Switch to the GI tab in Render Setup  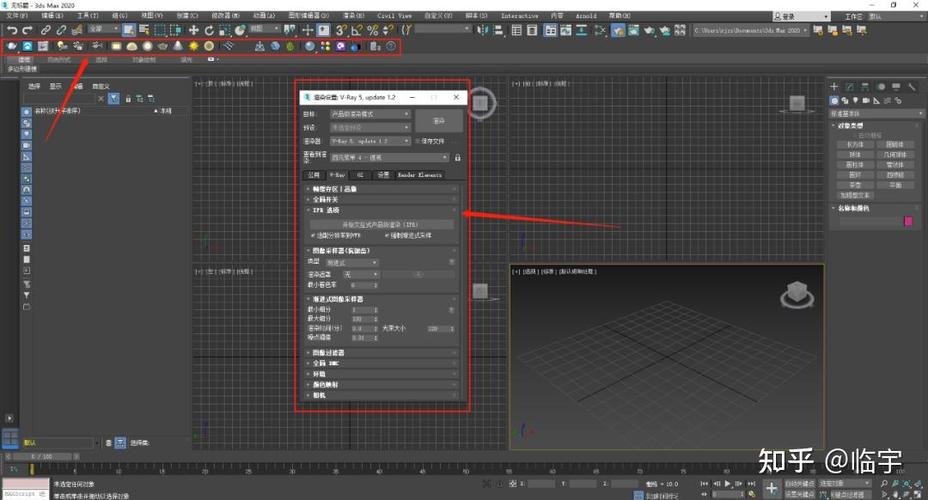click(360, 175)
